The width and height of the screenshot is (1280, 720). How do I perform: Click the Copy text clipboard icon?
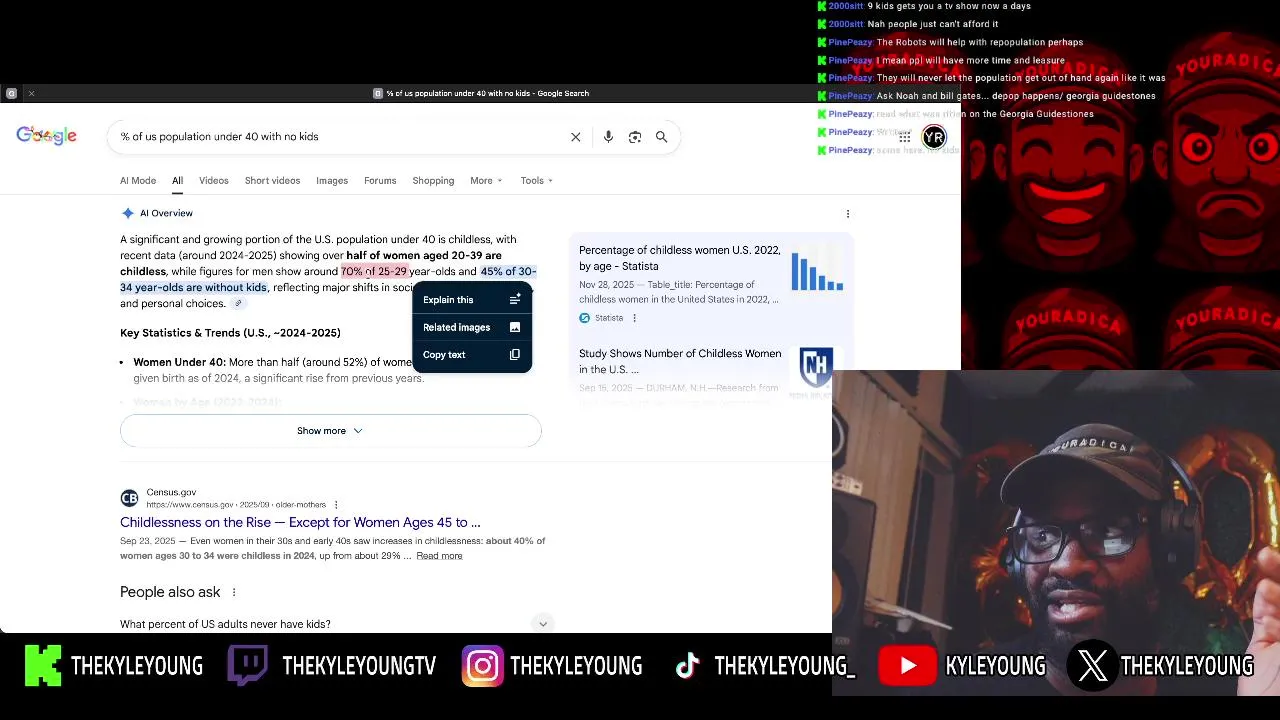(515, 355)
